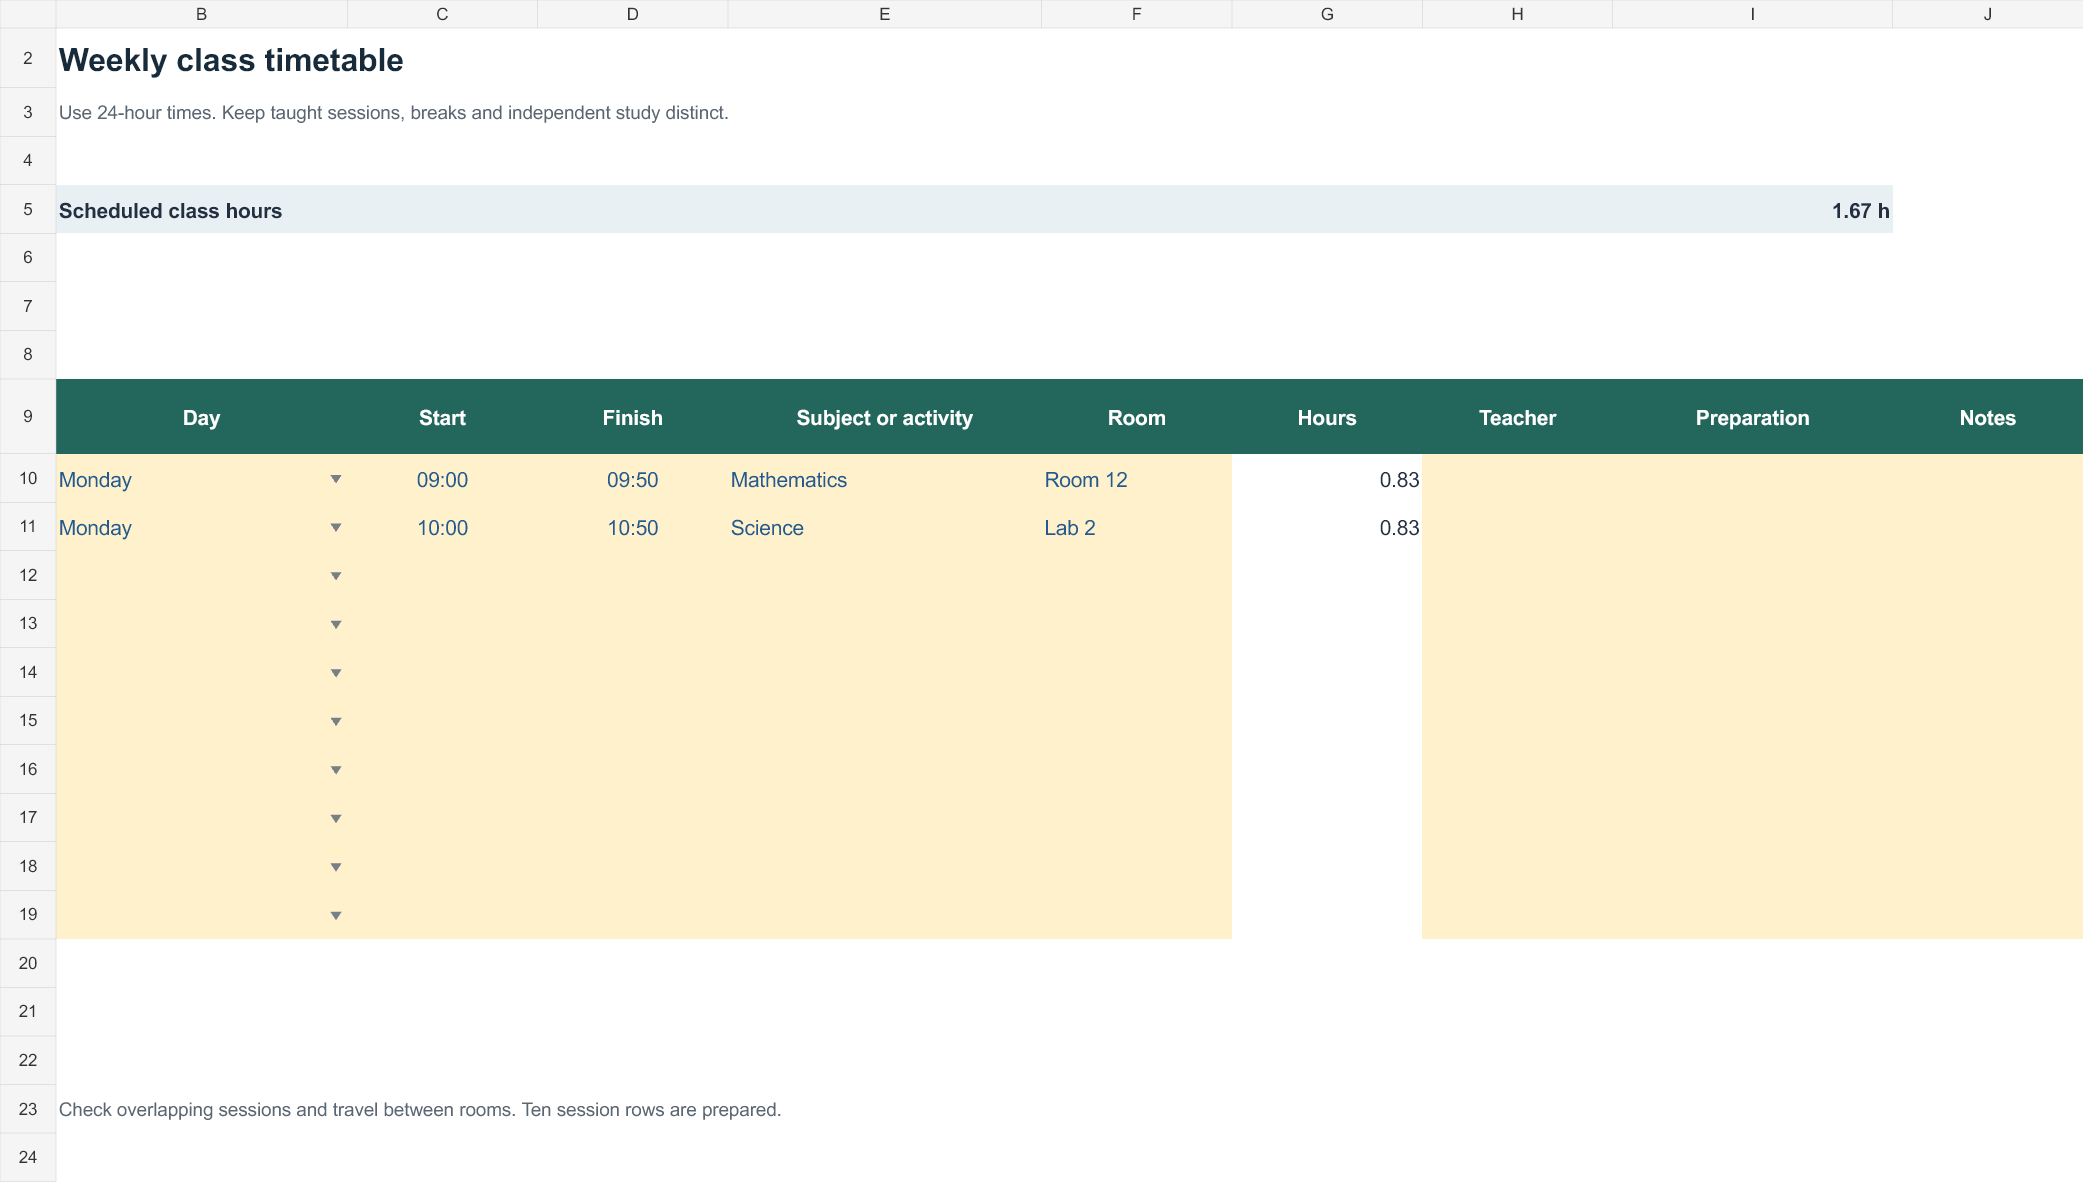The image size is (2083, 1182).
Task: Select column C header
Action: (x=442, y=14)
